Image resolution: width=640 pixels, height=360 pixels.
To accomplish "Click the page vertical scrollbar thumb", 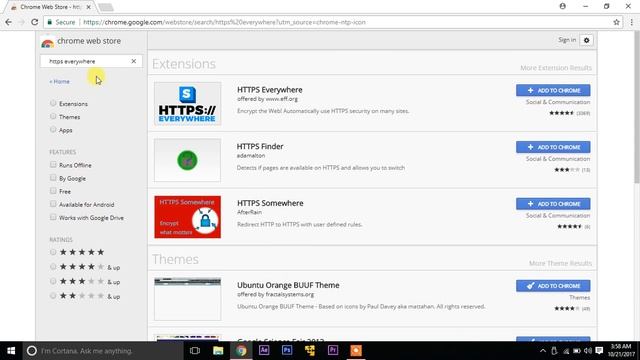I will pos(636,106).
